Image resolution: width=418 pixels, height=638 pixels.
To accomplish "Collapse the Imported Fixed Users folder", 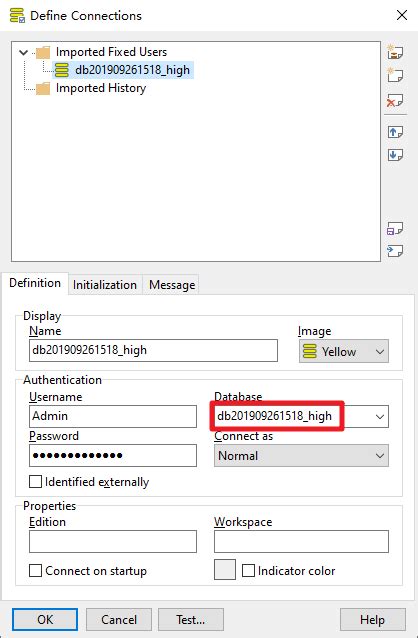I will (24, 52).
